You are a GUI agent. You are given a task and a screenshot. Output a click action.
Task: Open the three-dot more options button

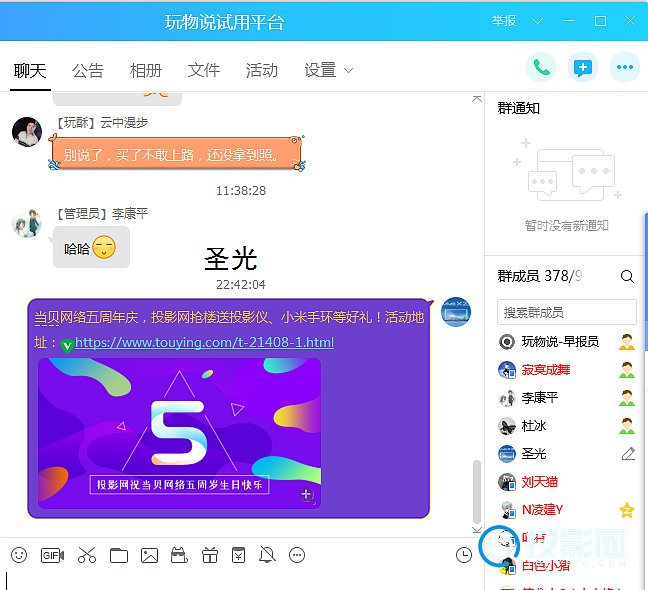(625, 68)
